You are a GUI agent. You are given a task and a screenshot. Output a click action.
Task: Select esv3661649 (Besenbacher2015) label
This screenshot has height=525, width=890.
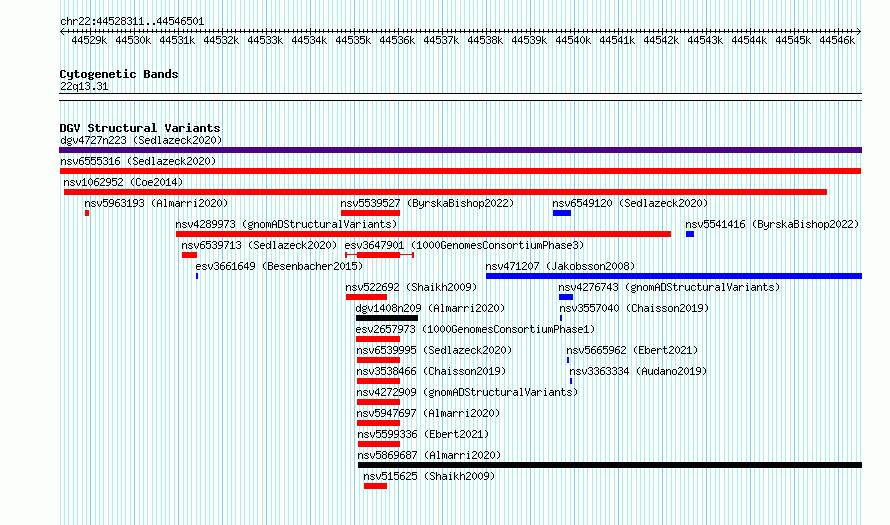click(279, 266)
